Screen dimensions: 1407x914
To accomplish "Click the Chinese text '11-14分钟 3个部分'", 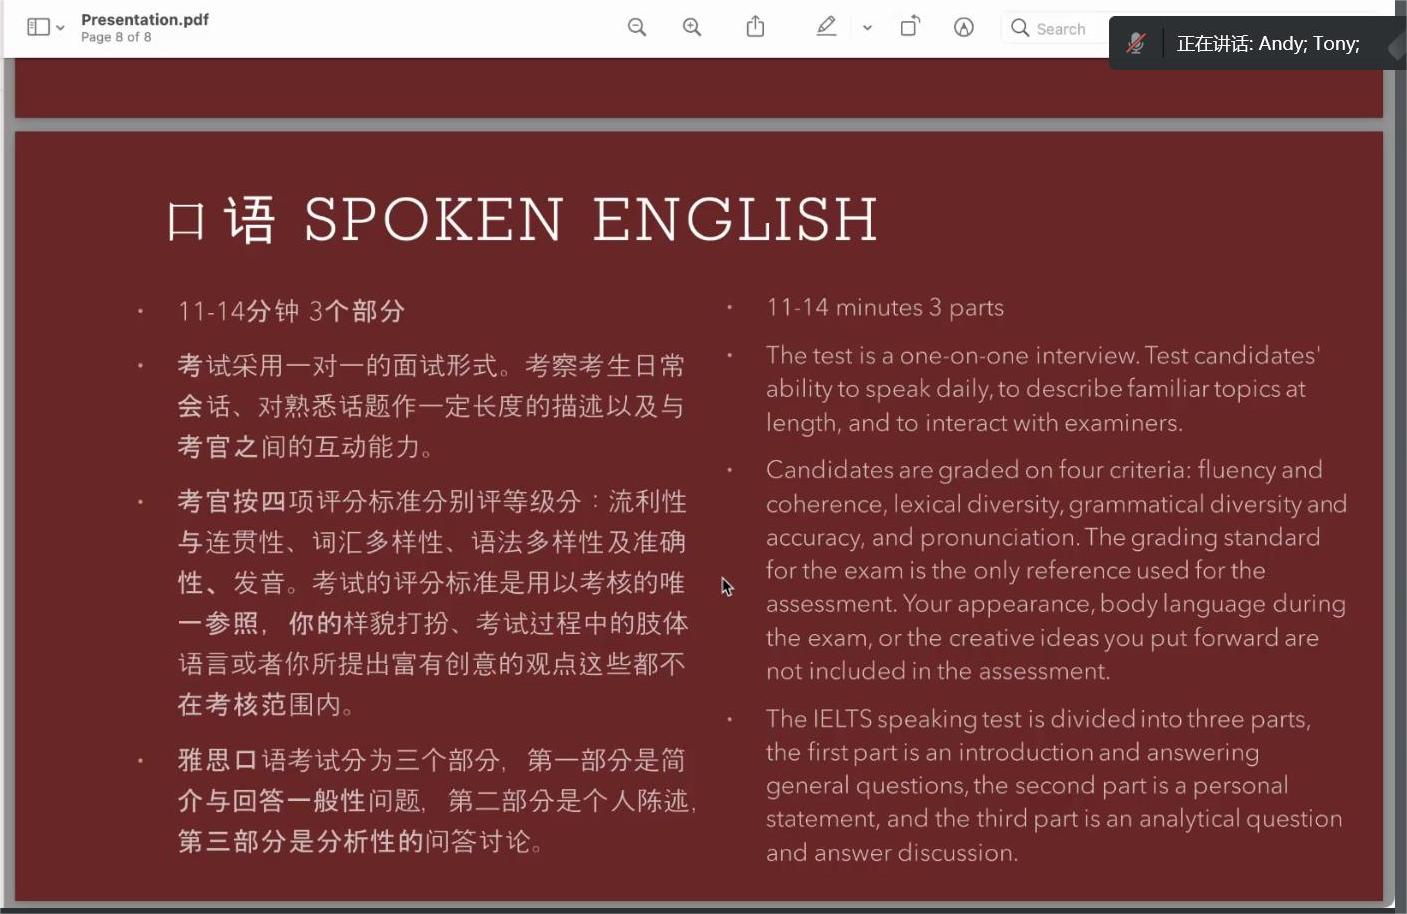I will click(x=291, y=311).
